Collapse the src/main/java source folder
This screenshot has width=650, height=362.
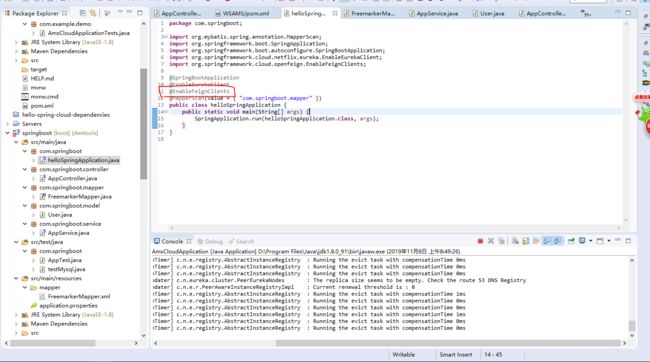point(16,142)
